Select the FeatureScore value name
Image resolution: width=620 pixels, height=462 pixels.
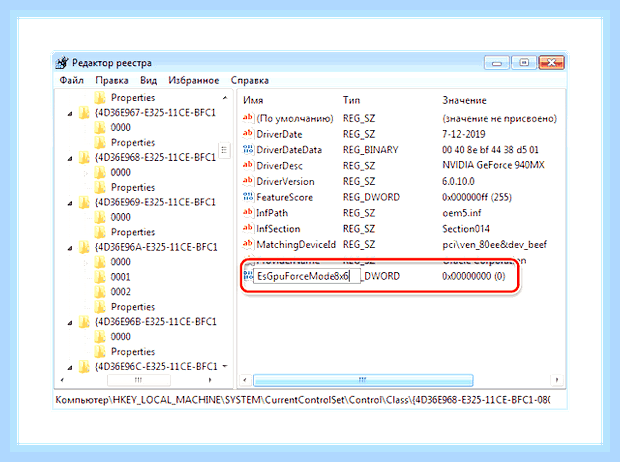point(284,197)
